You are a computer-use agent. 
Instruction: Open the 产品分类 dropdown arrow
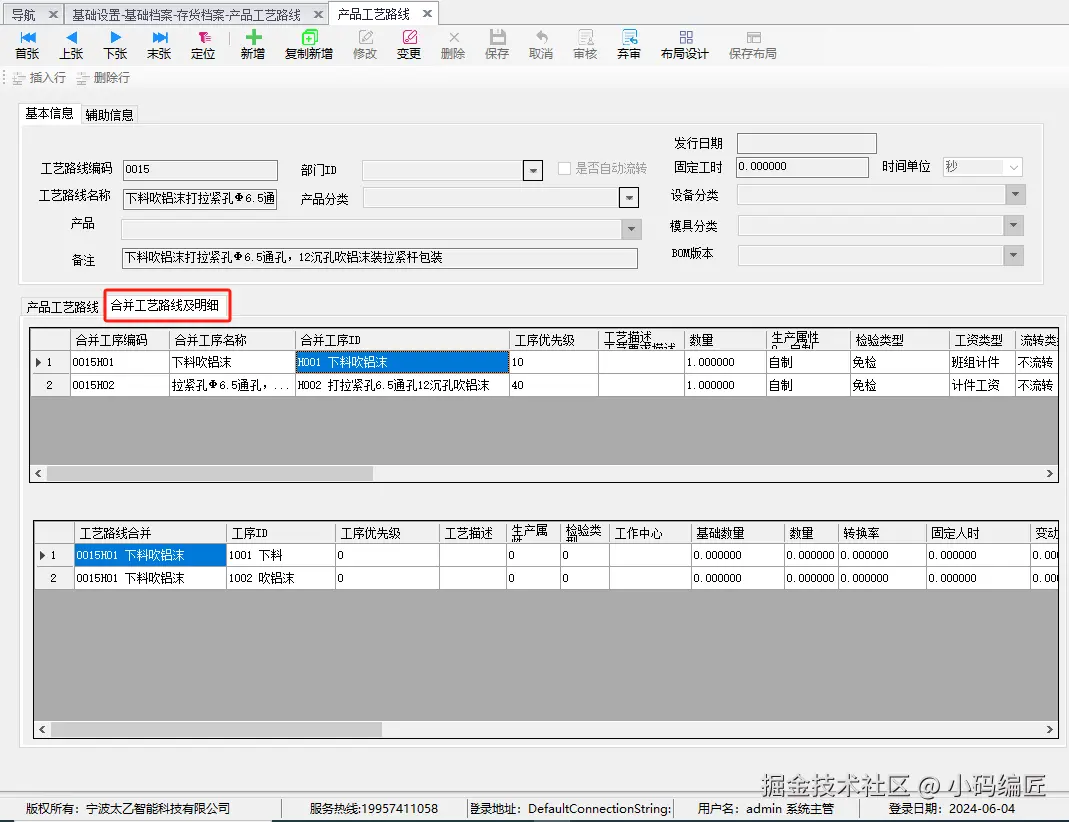629,198
